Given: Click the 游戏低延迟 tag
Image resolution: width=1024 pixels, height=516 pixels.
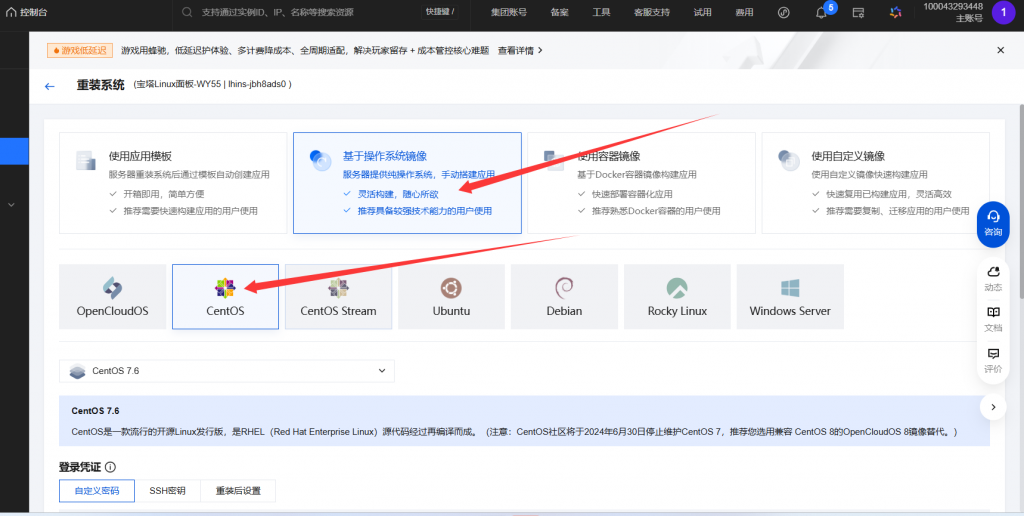Looking at the screenshot, I should (x=80, y=50).
